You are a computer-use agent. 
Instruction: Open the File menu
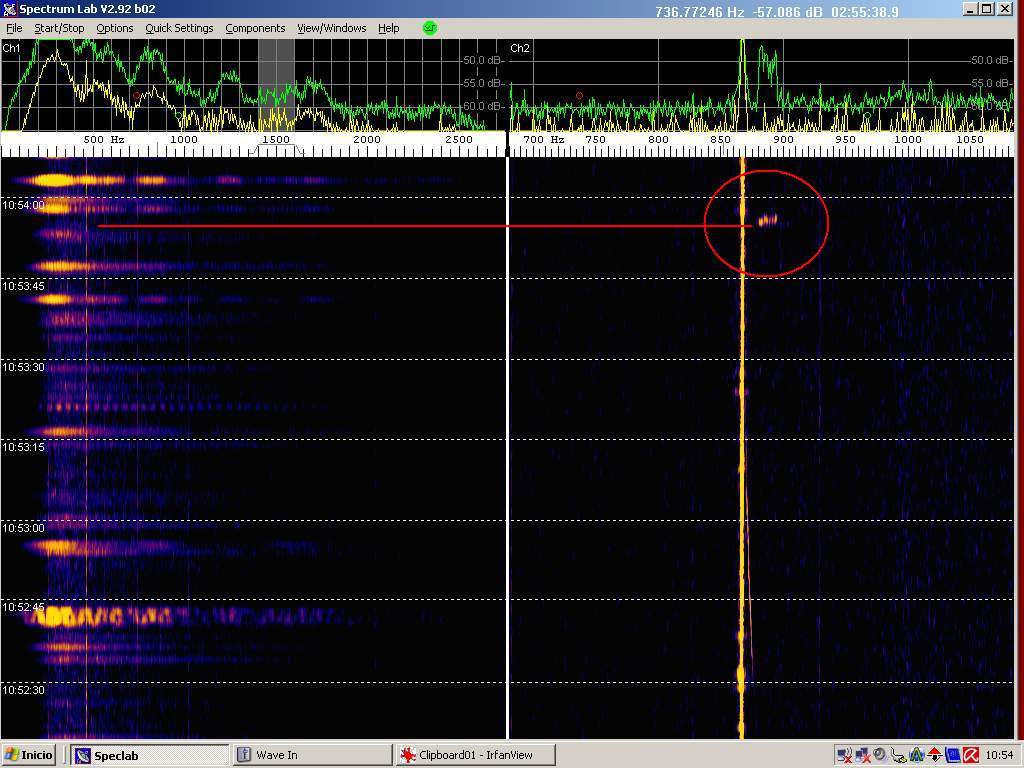click(x=14, y=28)
